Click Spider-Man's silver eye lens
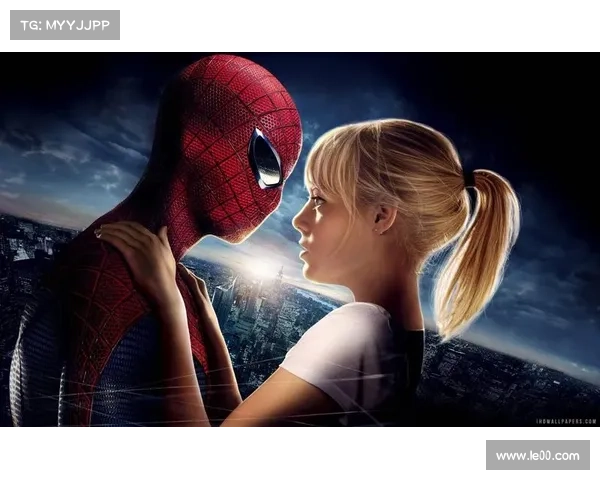Viewport: 600px width, 480px height. [x=265, y=158]
